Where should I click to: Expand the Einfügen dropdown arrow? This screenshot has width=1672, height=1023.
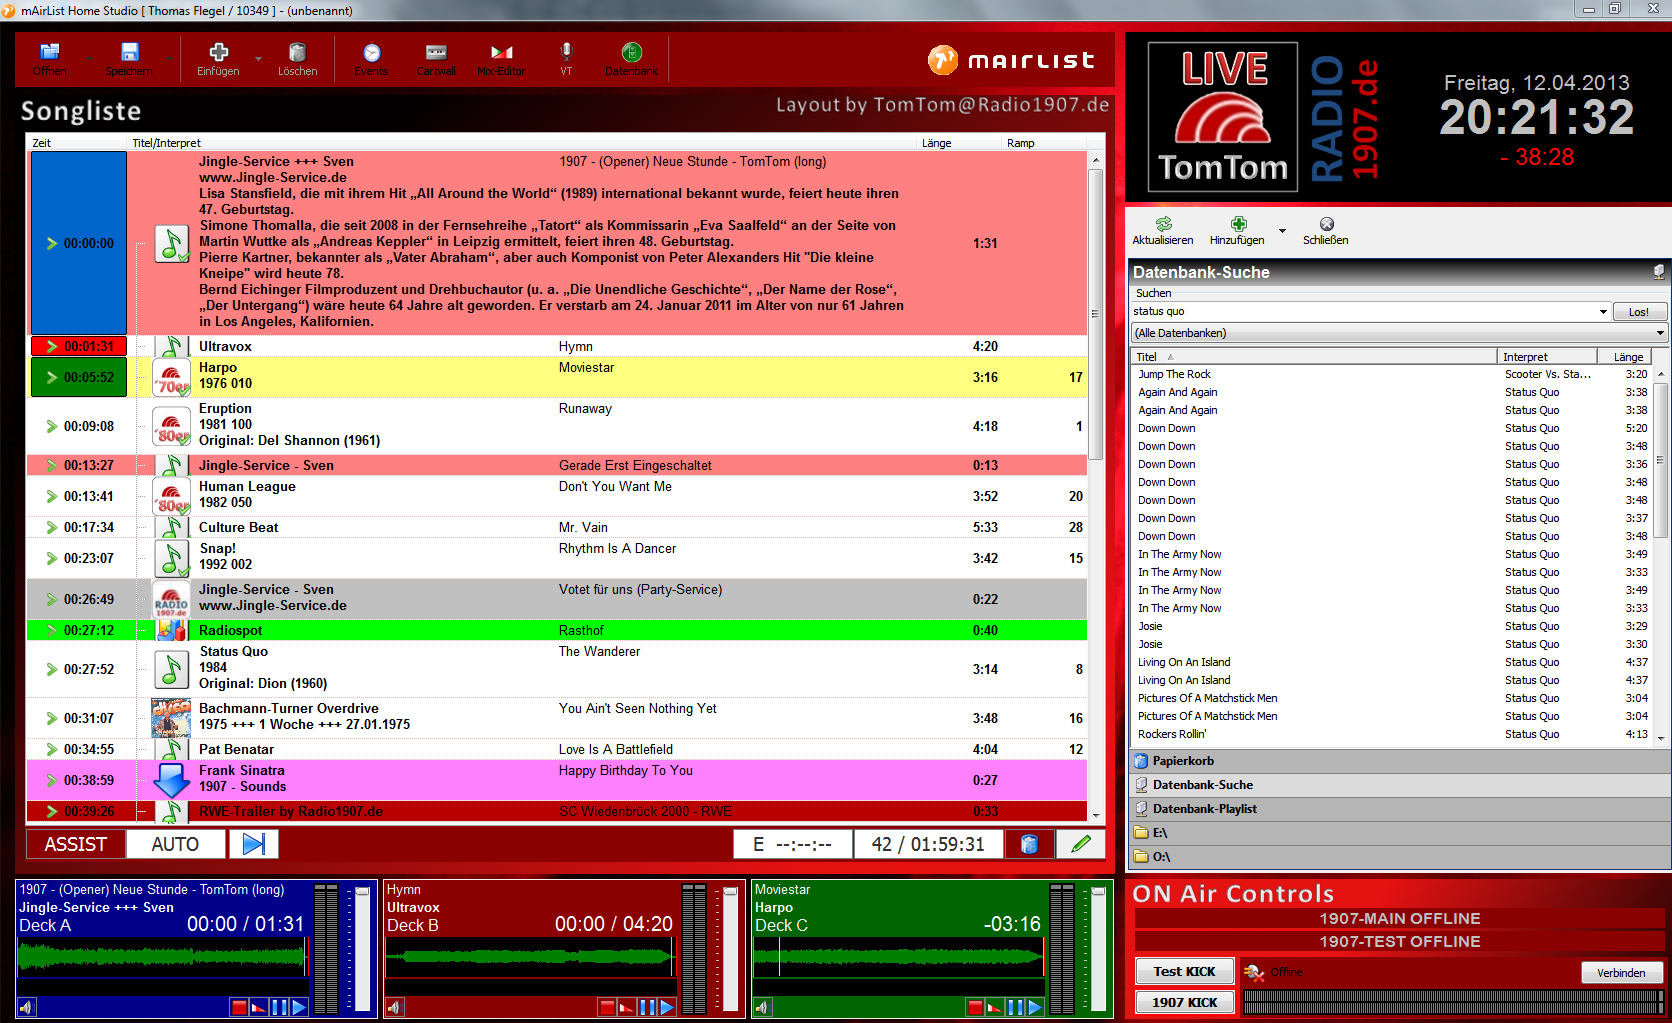pos(258,59)
